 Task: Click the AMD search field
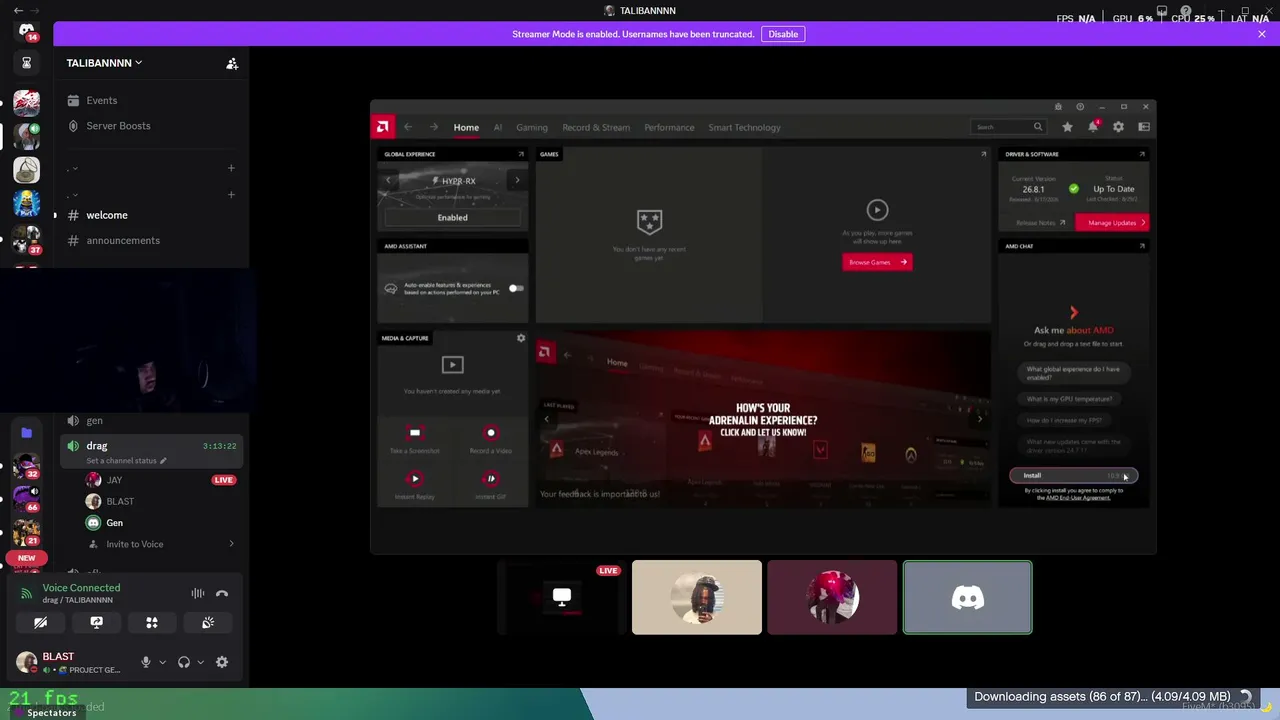point(1008,127)
